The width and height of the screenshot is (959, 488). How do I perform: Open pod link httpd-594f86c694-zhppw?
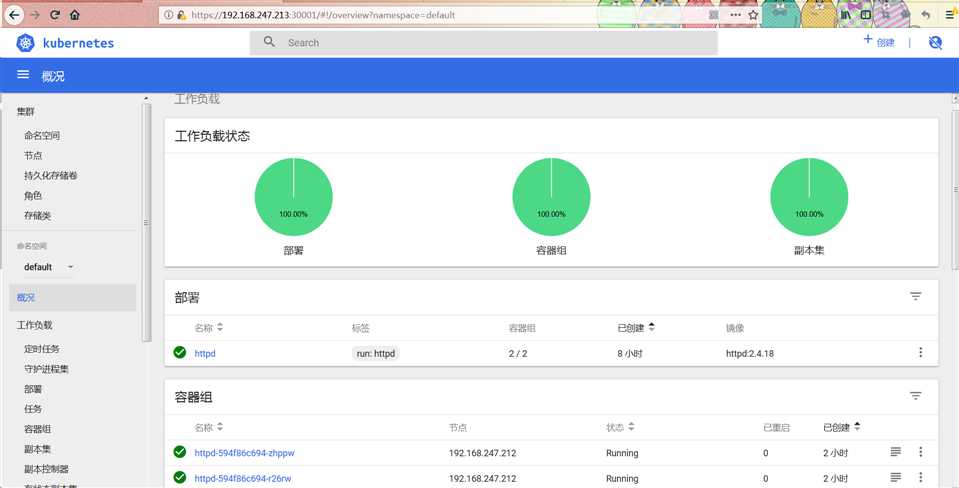[x=245, y=453]
